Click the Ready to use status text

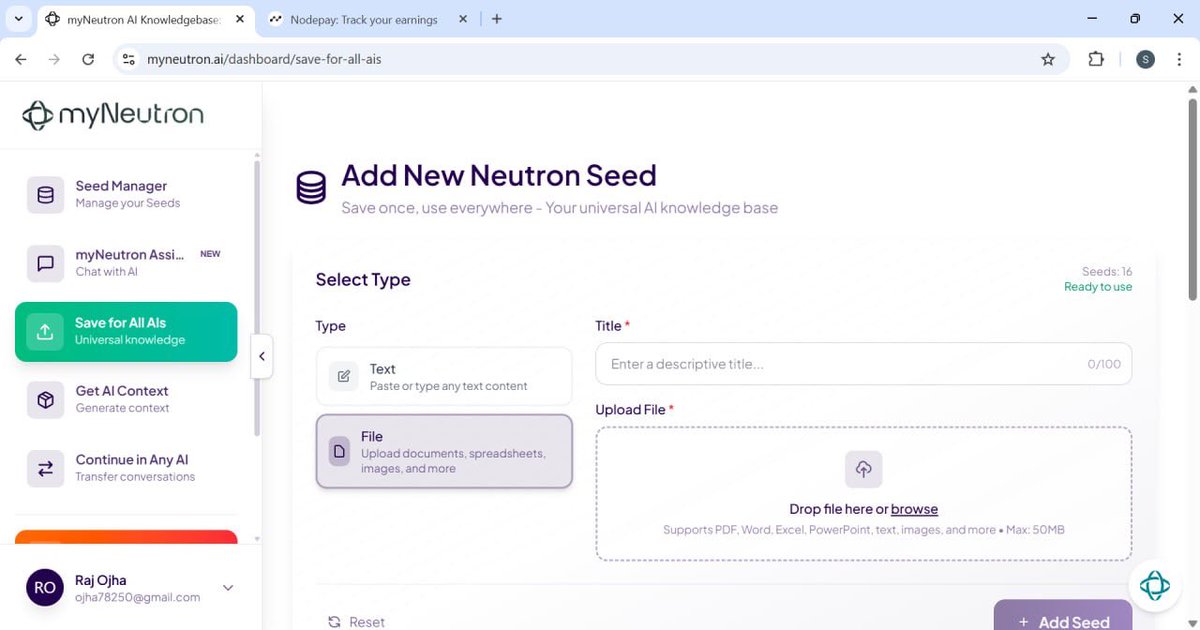coord(1098,287)
